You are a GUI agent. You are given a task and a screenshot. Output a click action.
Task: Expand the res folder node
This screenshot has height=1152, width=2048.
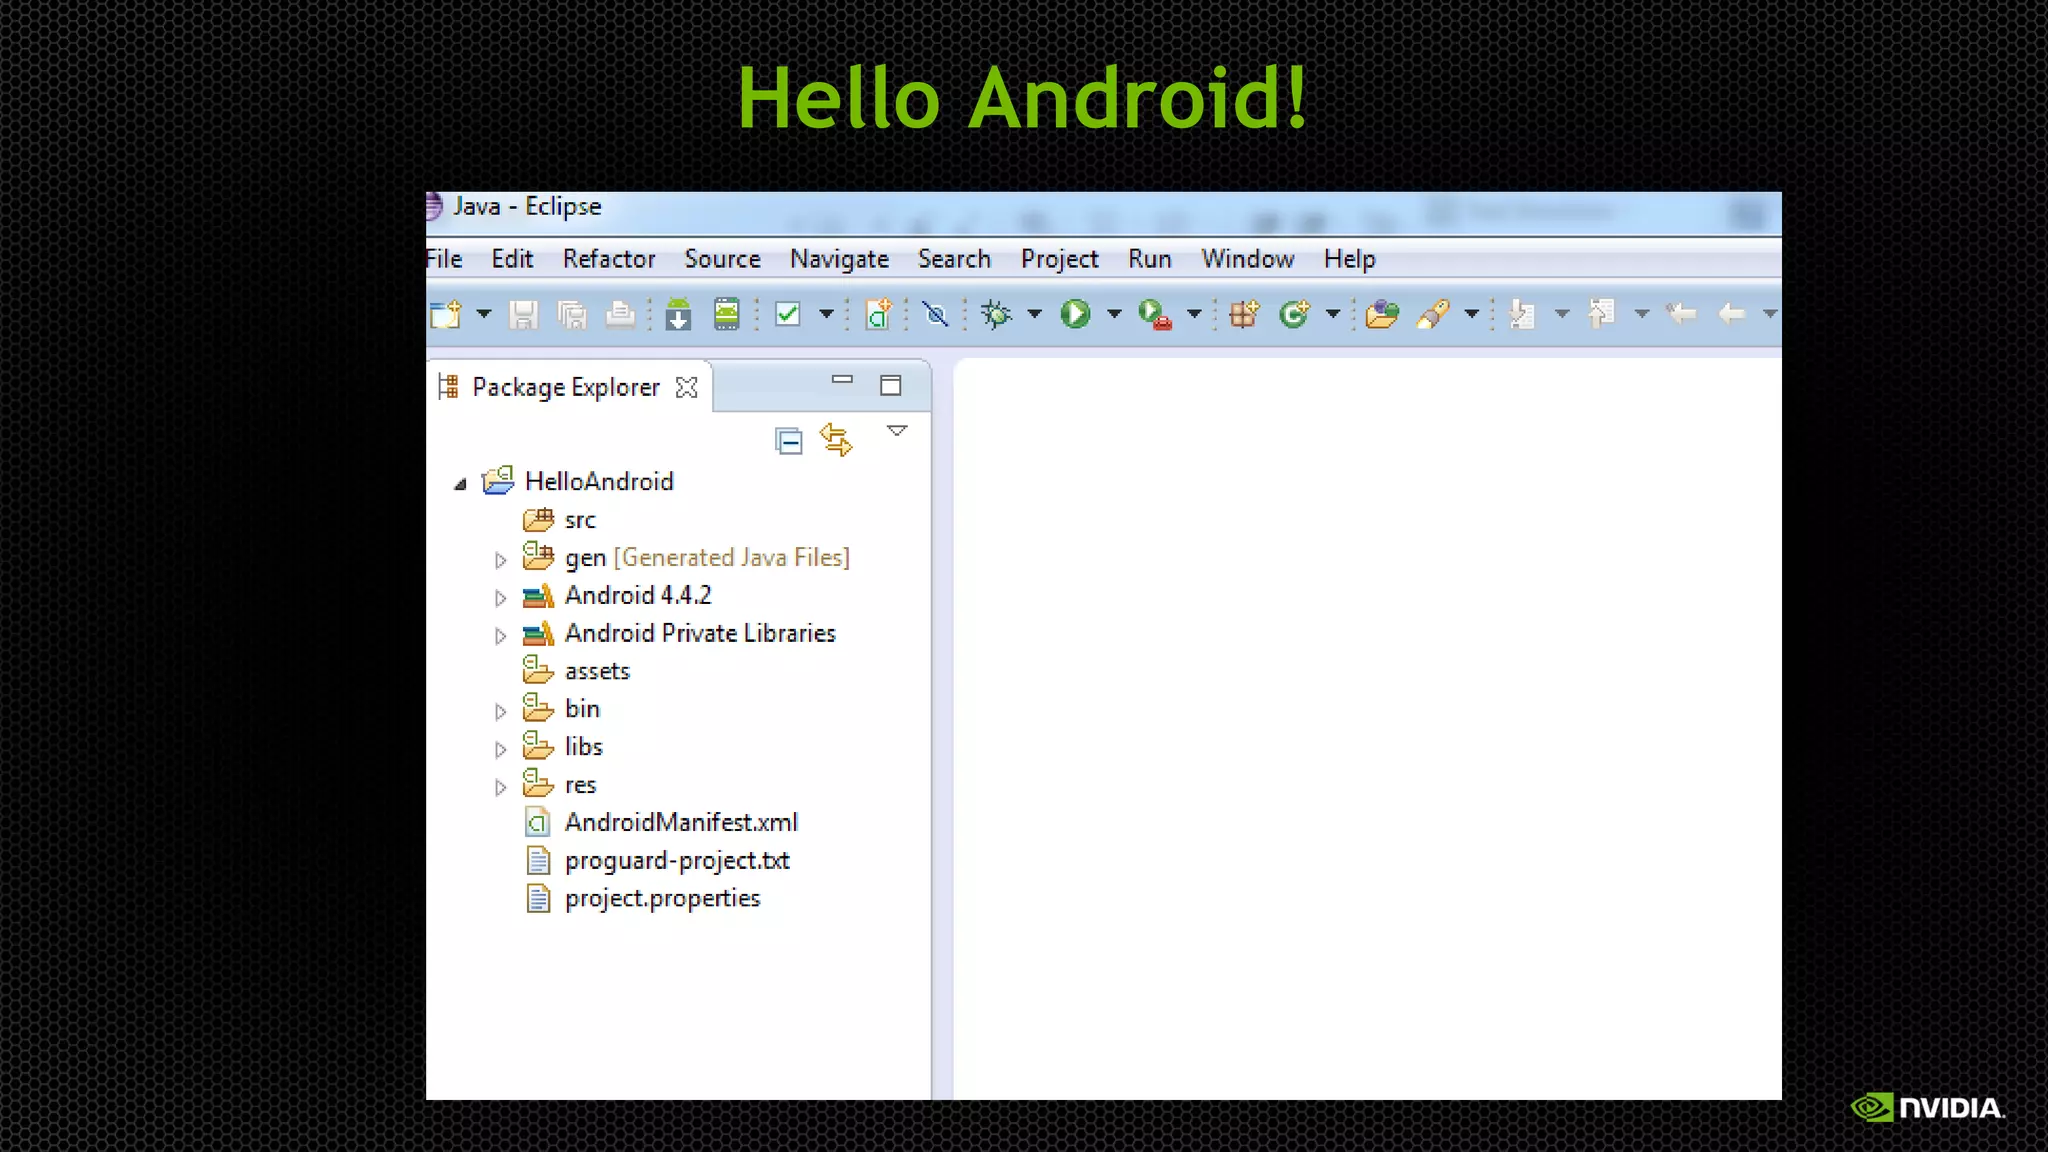pyautogui.click(x=501, y=787)
